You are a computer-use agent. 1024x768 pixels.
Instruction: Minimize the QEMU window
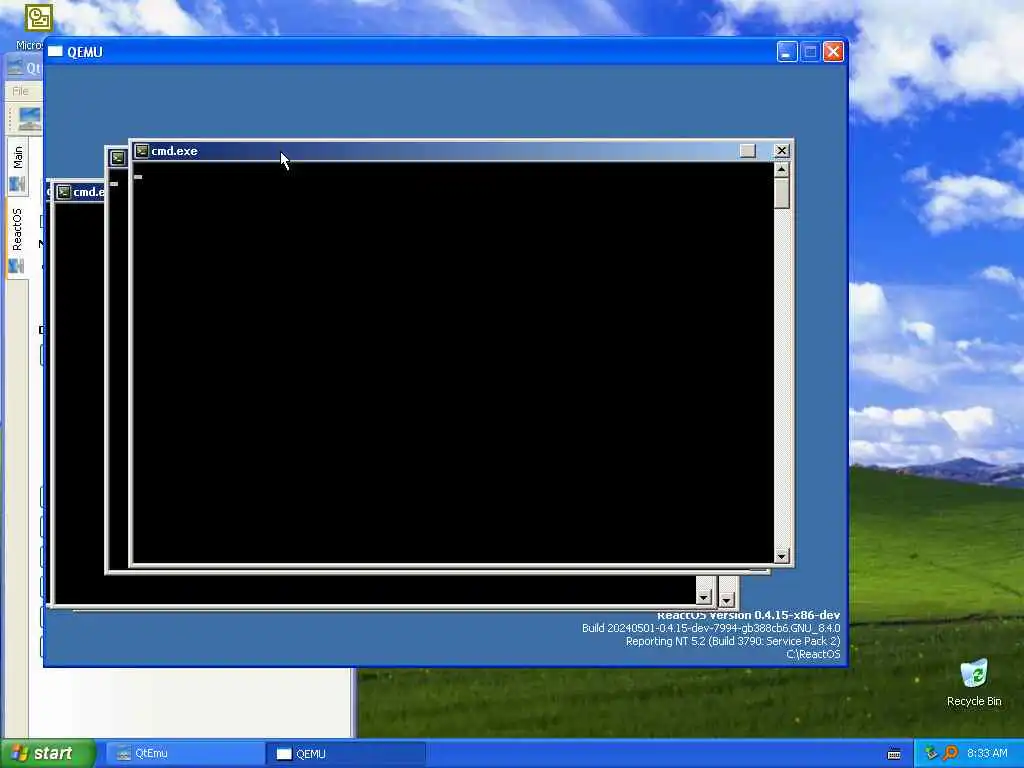pos(787,52)
